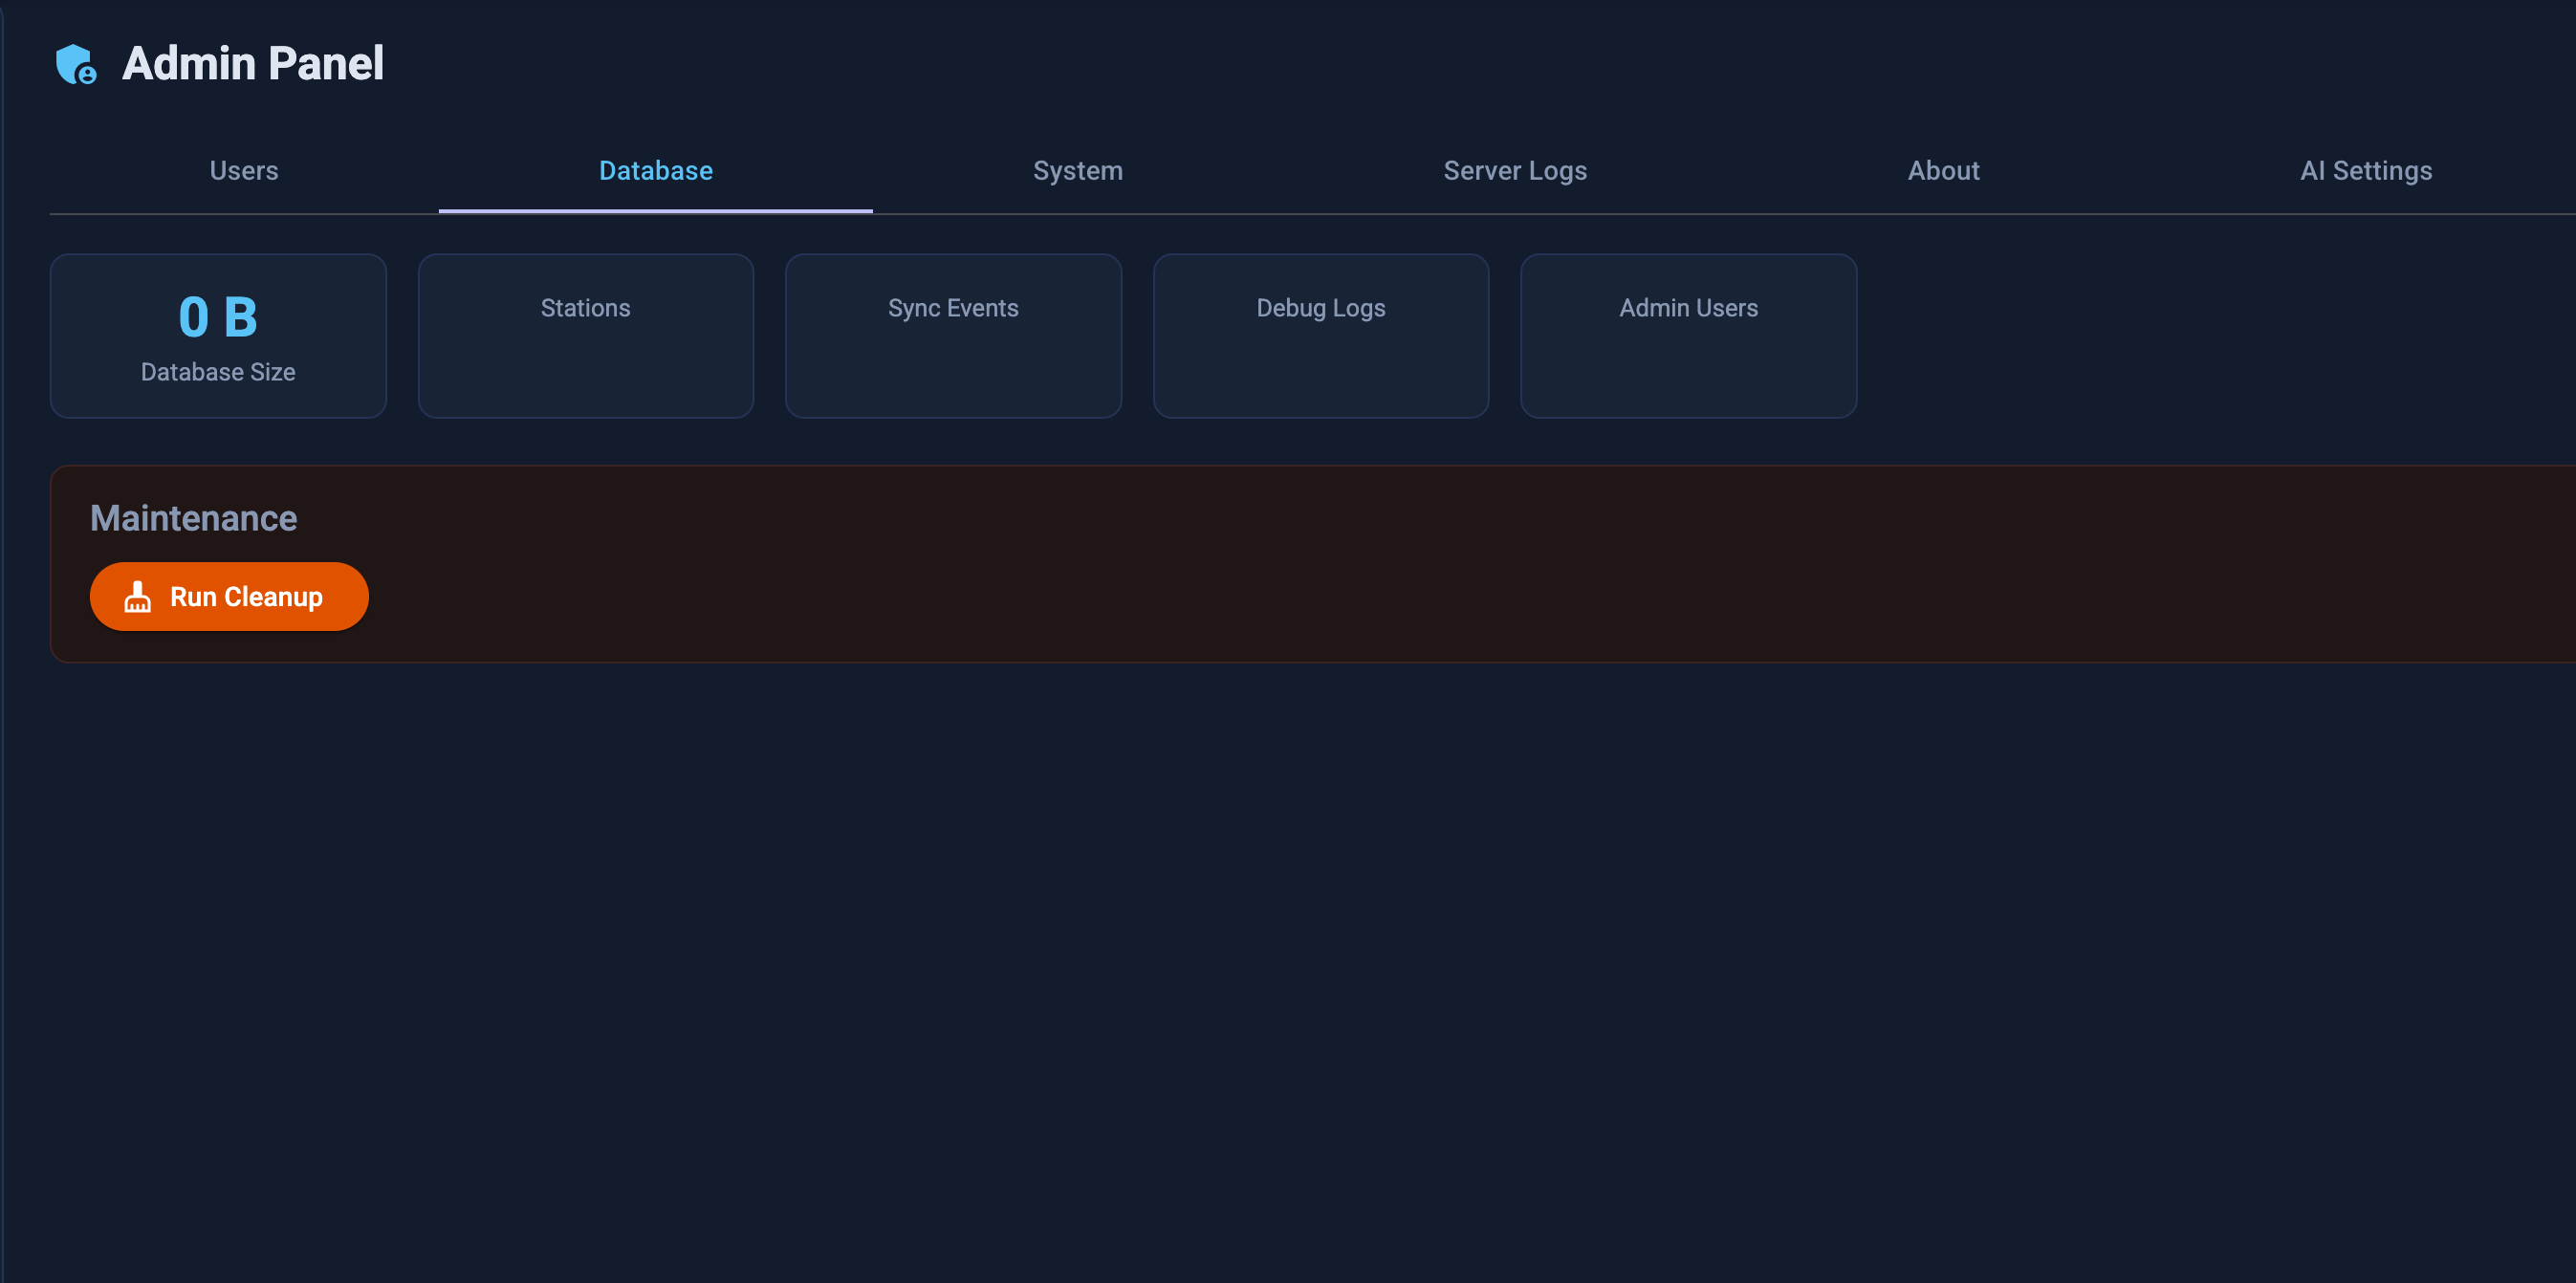Select the Debug Logs stat card
Viewport: 2576px width, 1283px height.
pyautogui.click(x=1321, y=336)
